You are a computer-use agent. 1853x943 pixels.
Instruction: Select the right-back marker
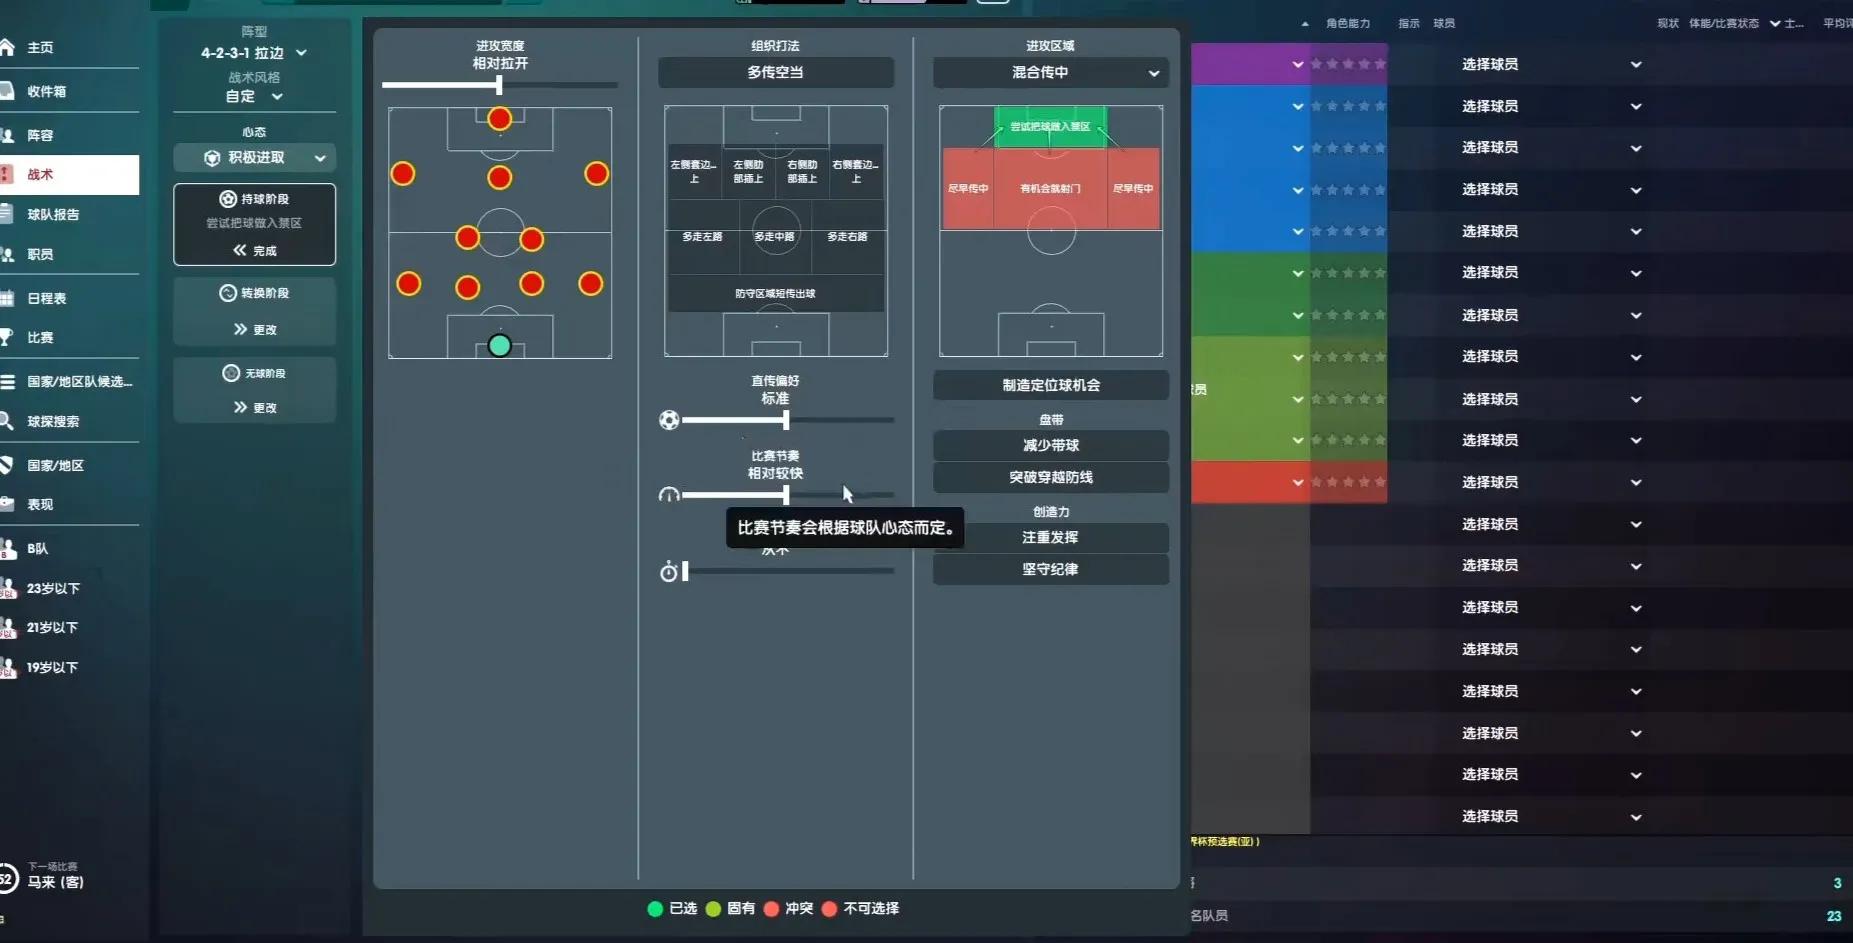[x=591, y=284]
